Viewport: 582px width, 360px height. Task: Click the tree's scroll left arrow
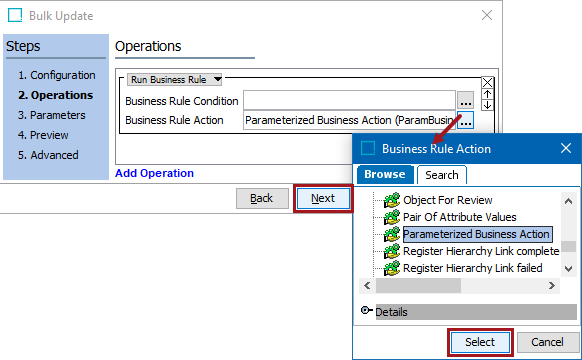[367, 285]
